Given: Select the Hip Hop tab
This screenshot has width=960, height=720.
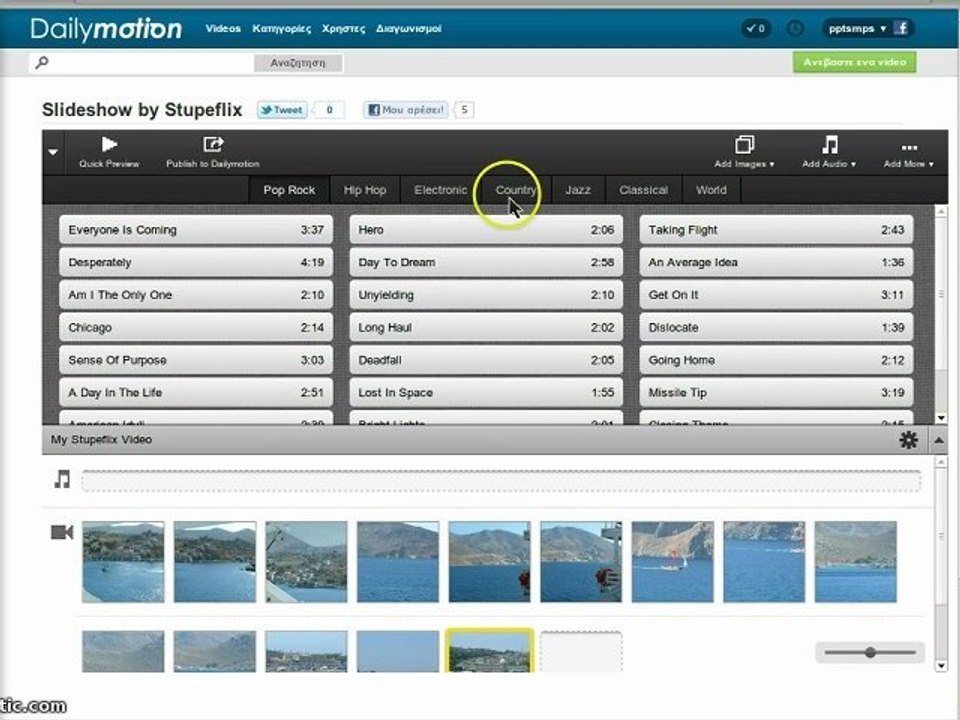Looking at the screenshot, I should point(365,190).
